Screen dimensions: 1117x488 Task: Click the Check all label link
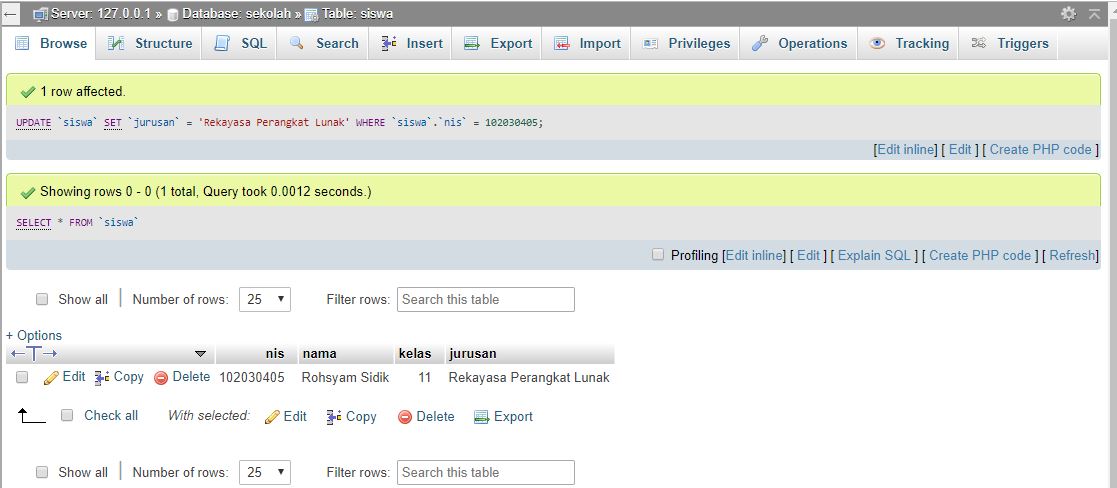pyautogui.click(x=111, y=415)
